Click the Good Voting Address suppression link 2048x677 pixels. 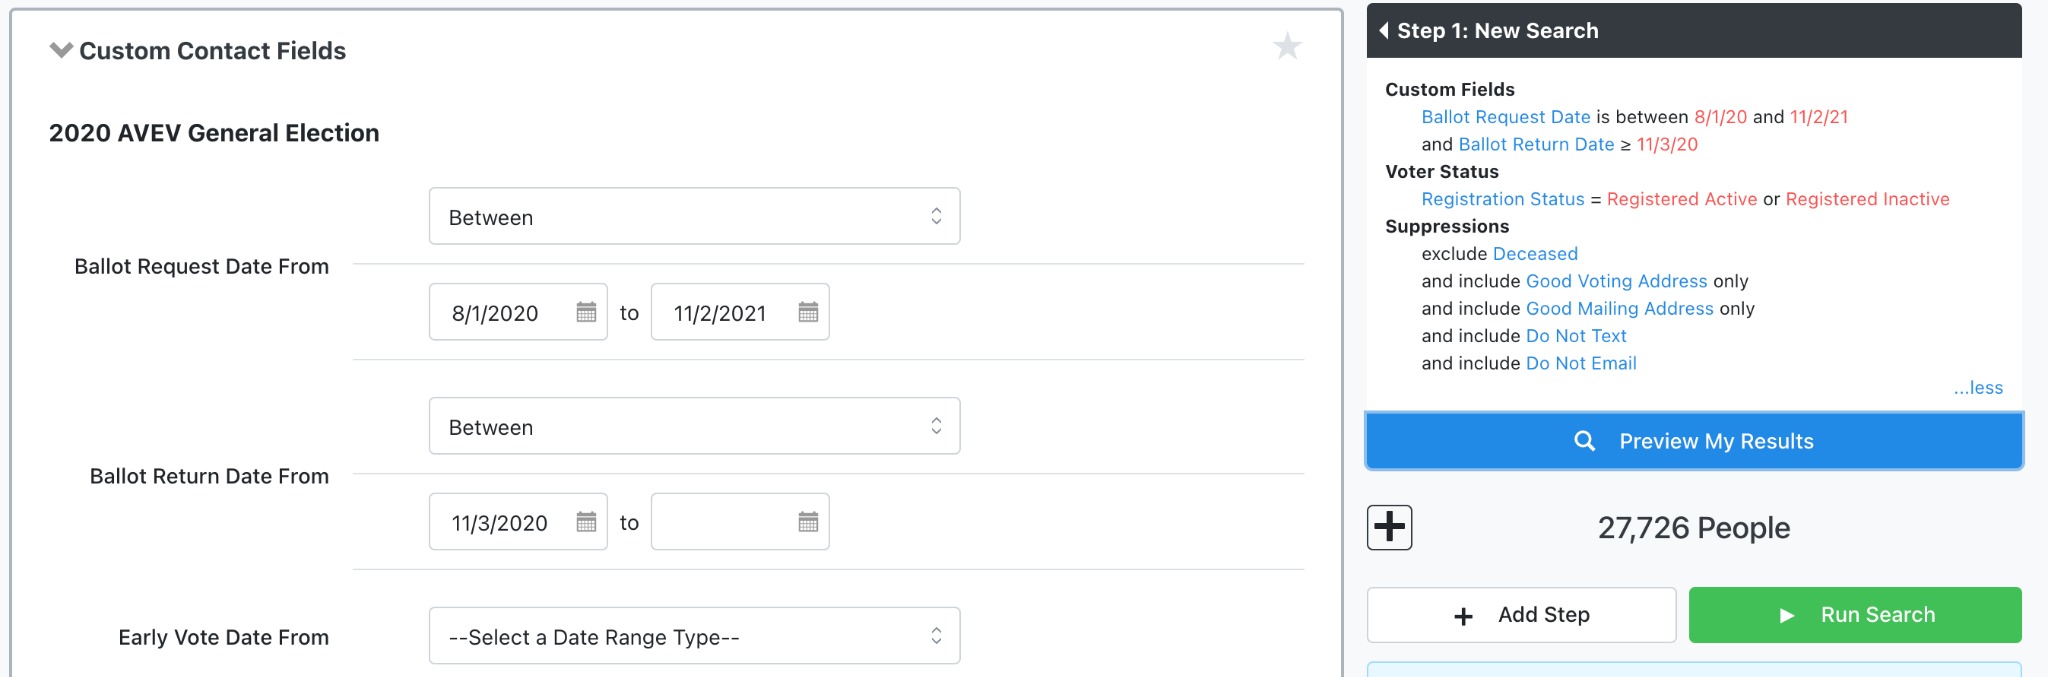coord(1617,281)
